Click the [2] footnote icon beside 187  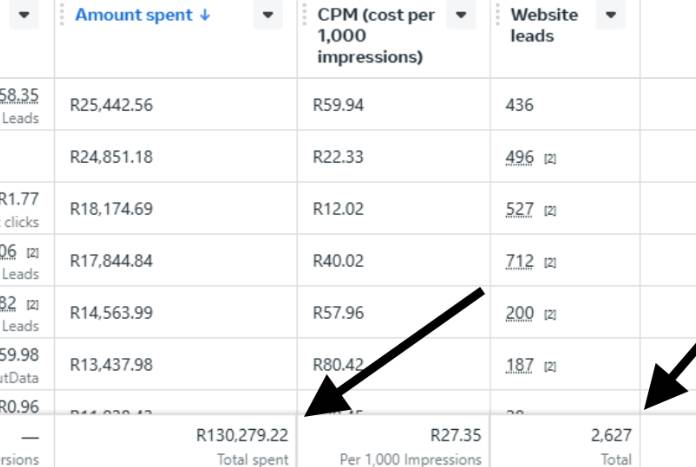click(550, 367)
